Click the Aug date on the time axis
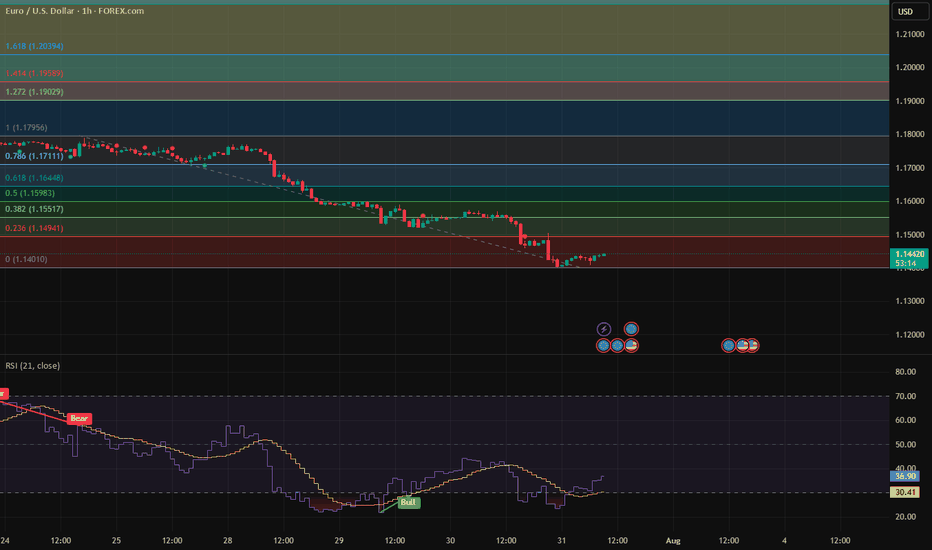Viewport: 932px width, 550px height. [673, 540]
